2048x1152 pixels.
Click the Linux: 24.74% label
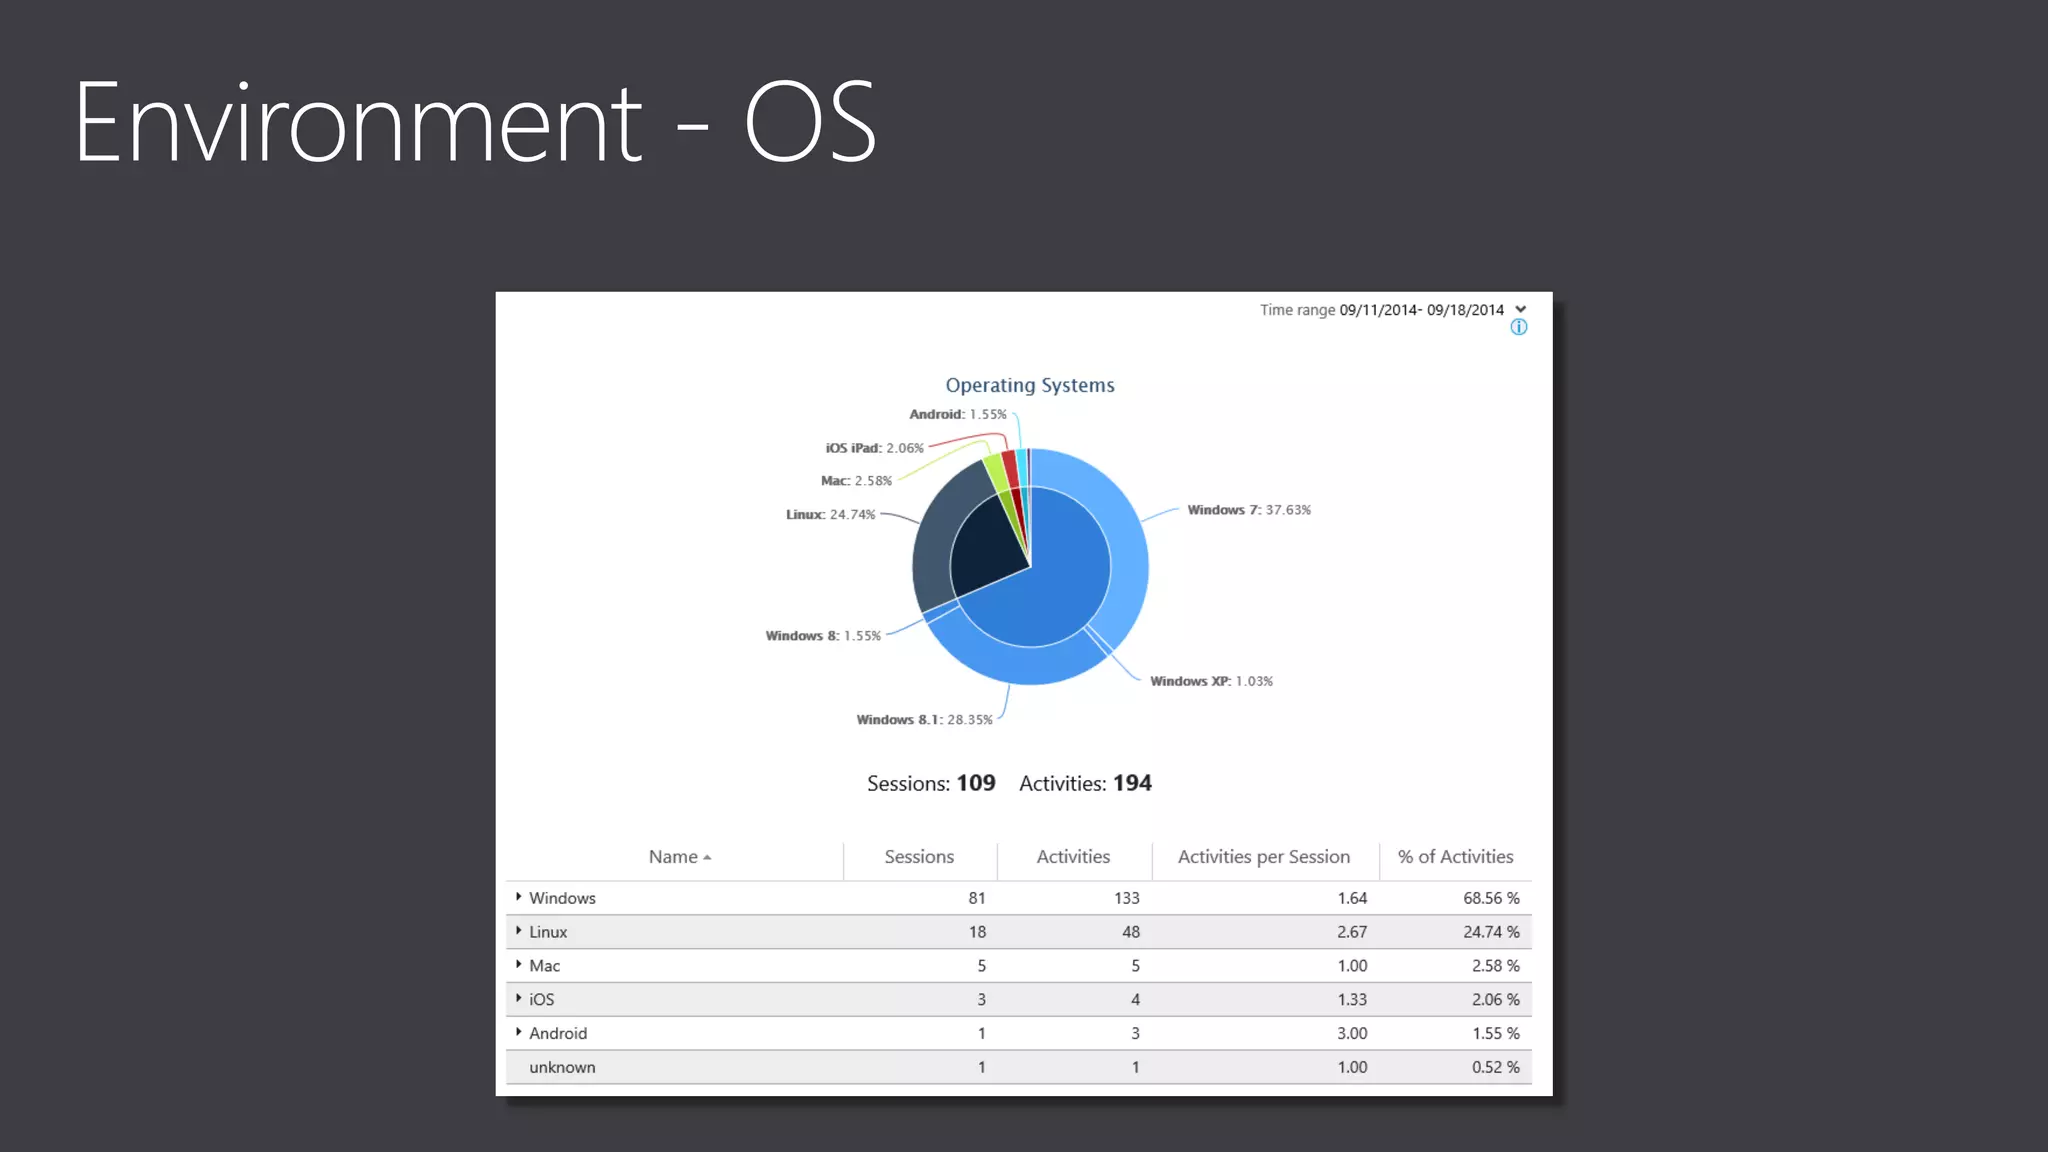830,515
